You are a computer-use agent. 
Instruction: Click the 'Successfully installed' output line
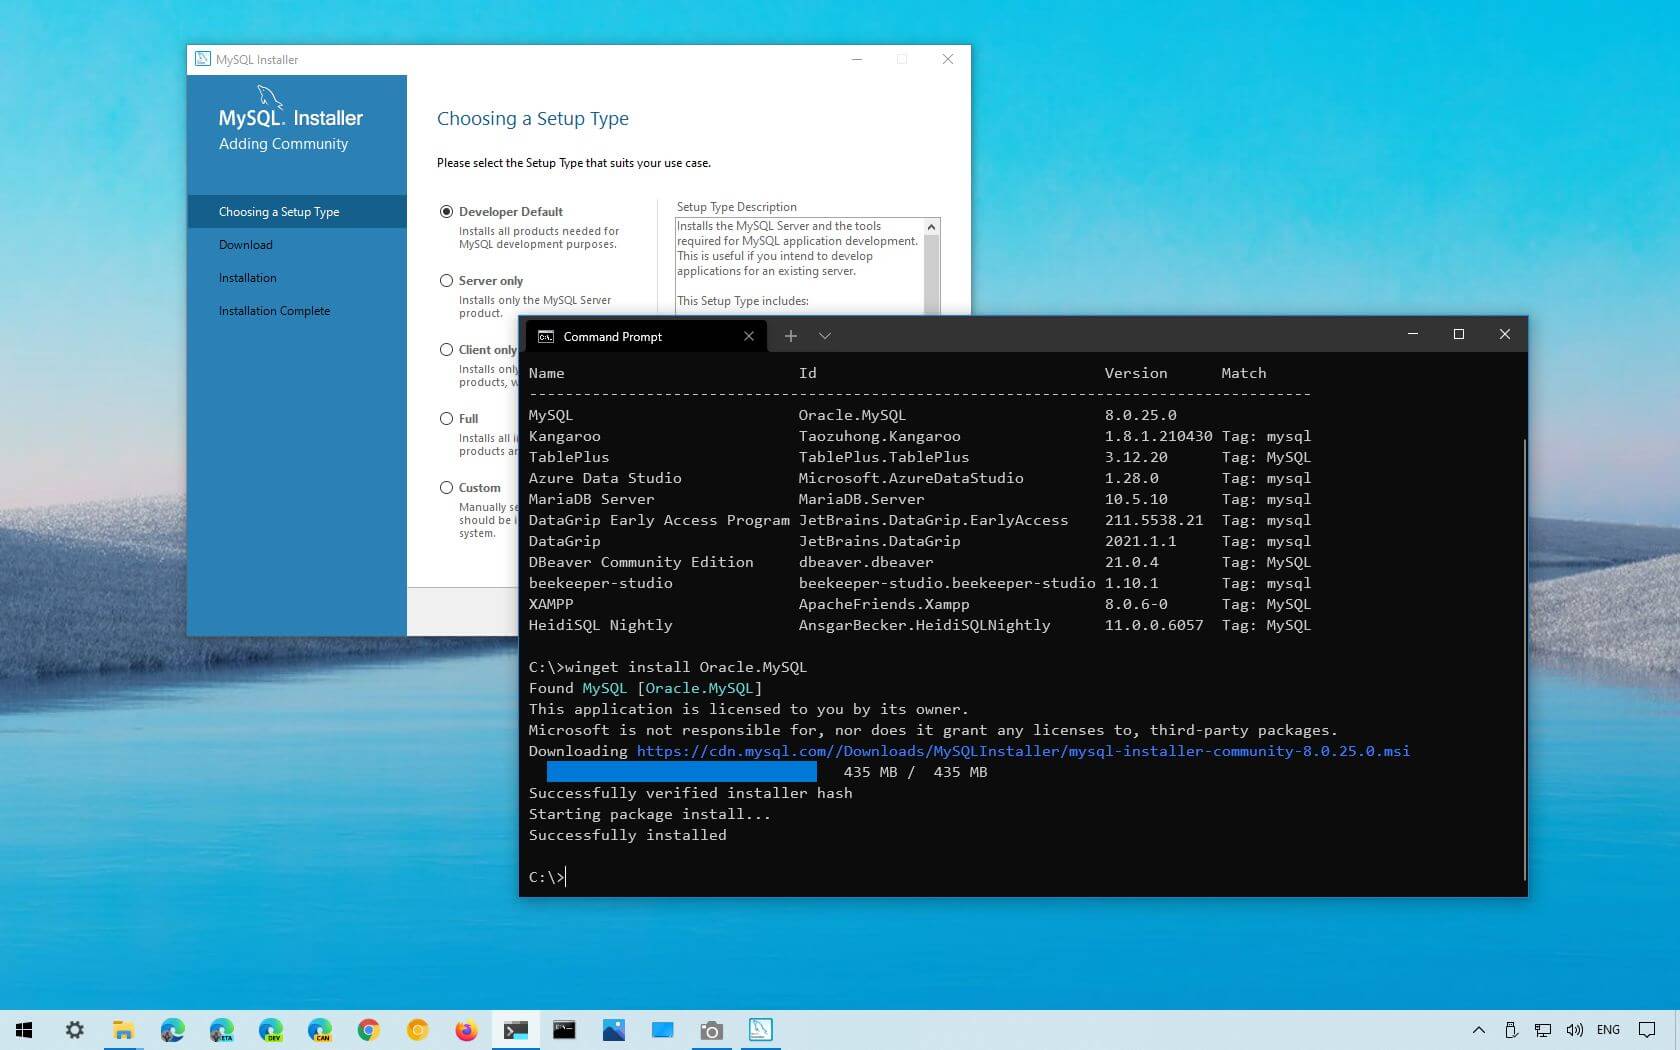point(627,835)
